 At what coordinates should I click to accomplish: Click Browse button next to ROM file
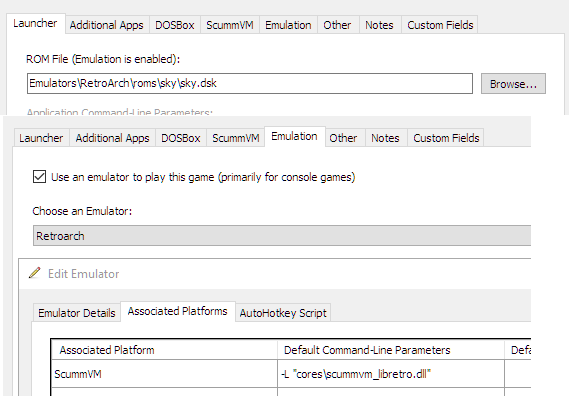(513, 84)
